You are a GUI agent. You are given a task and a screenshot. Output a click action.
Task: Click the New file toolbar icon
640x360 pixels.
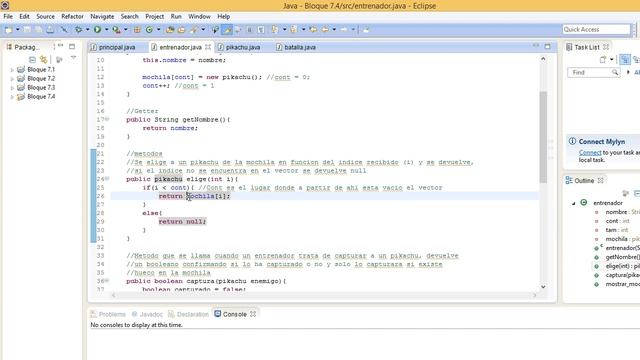(x=8, y=29)
